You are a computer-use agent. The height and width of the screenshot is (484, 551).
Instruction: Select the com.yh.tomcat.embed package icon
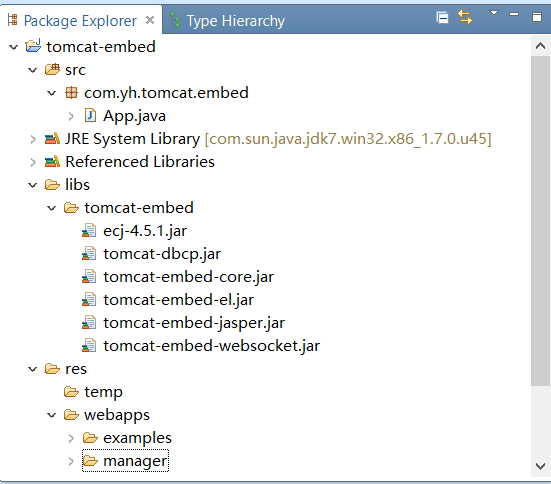[71, 92]
